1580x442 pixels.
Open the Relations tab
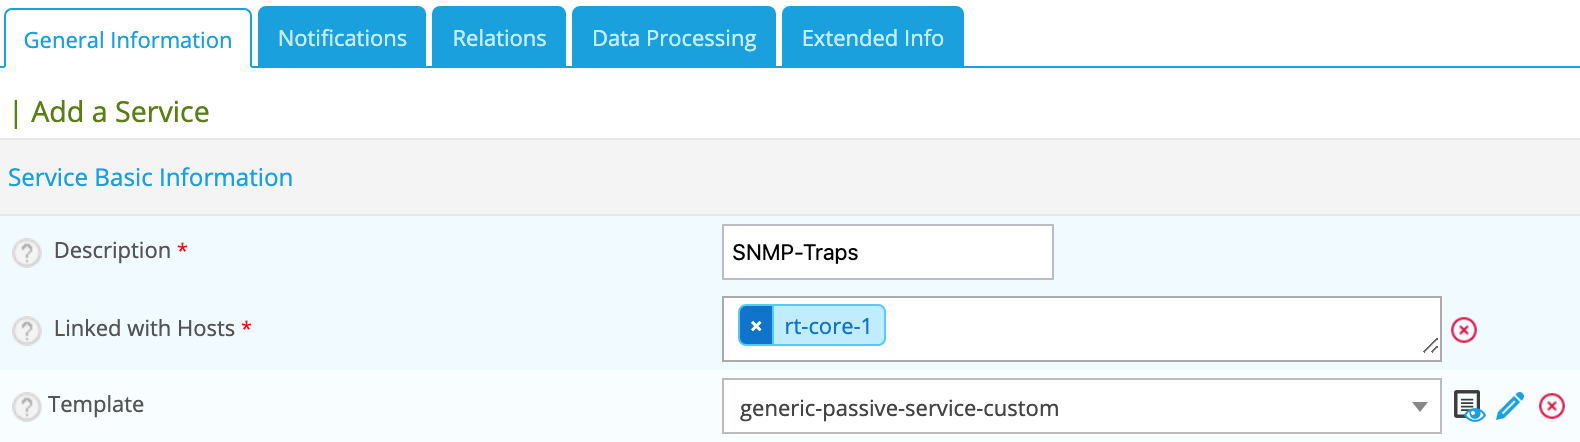coord(499,38)
